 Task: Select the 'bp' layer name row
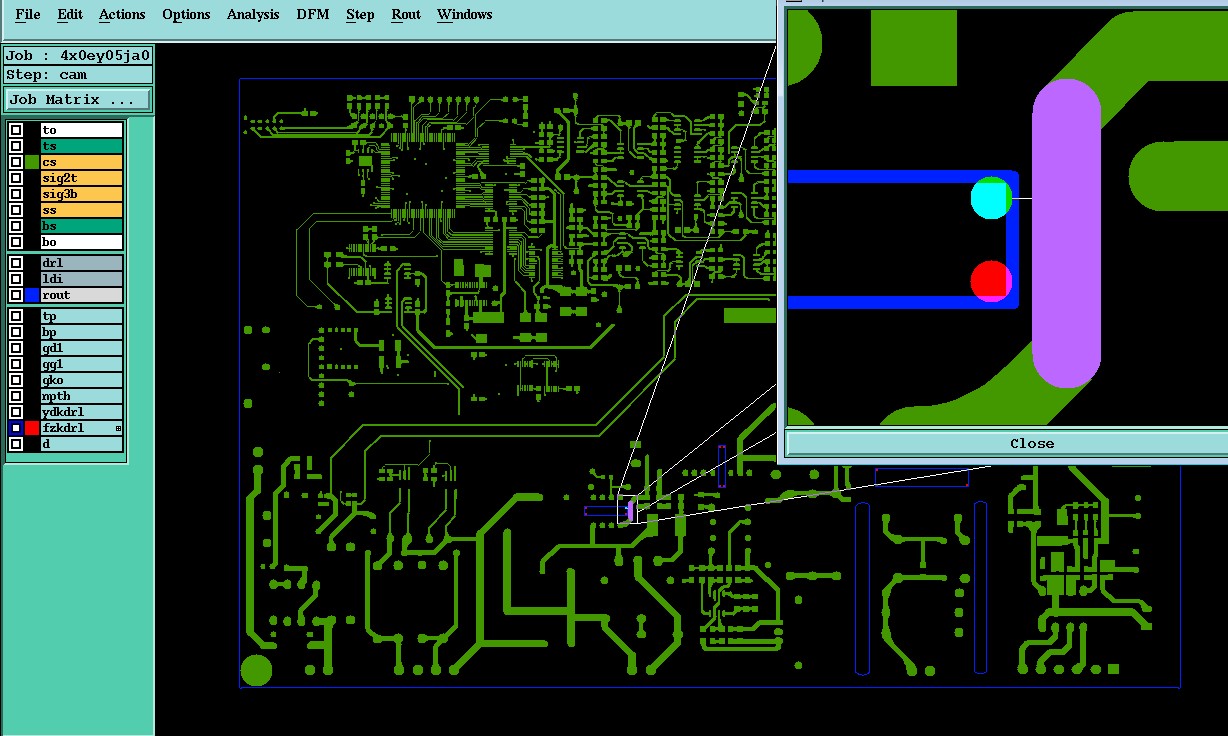tap(82, 332)
